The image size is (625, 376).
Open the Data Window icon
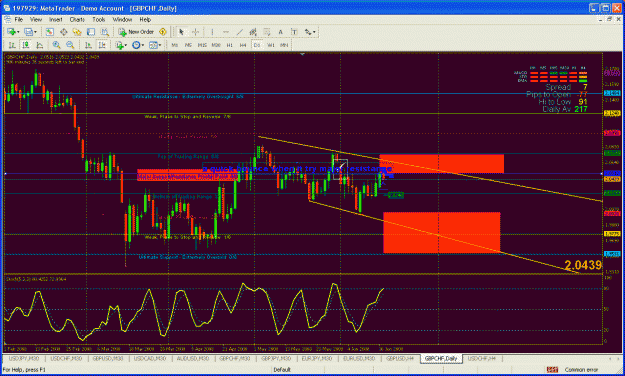pos(63,32)
